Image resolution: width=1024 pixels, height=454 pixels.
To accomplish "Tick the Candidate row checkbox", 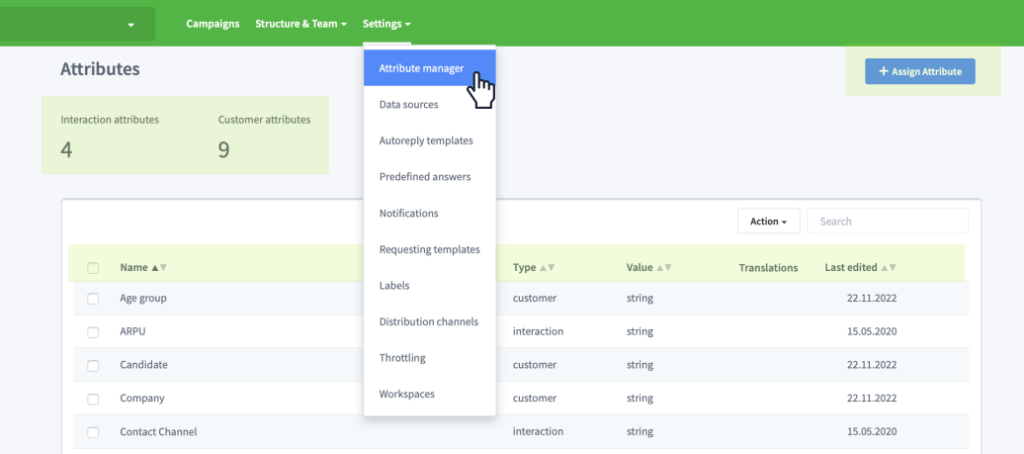I will click(93, 365).
